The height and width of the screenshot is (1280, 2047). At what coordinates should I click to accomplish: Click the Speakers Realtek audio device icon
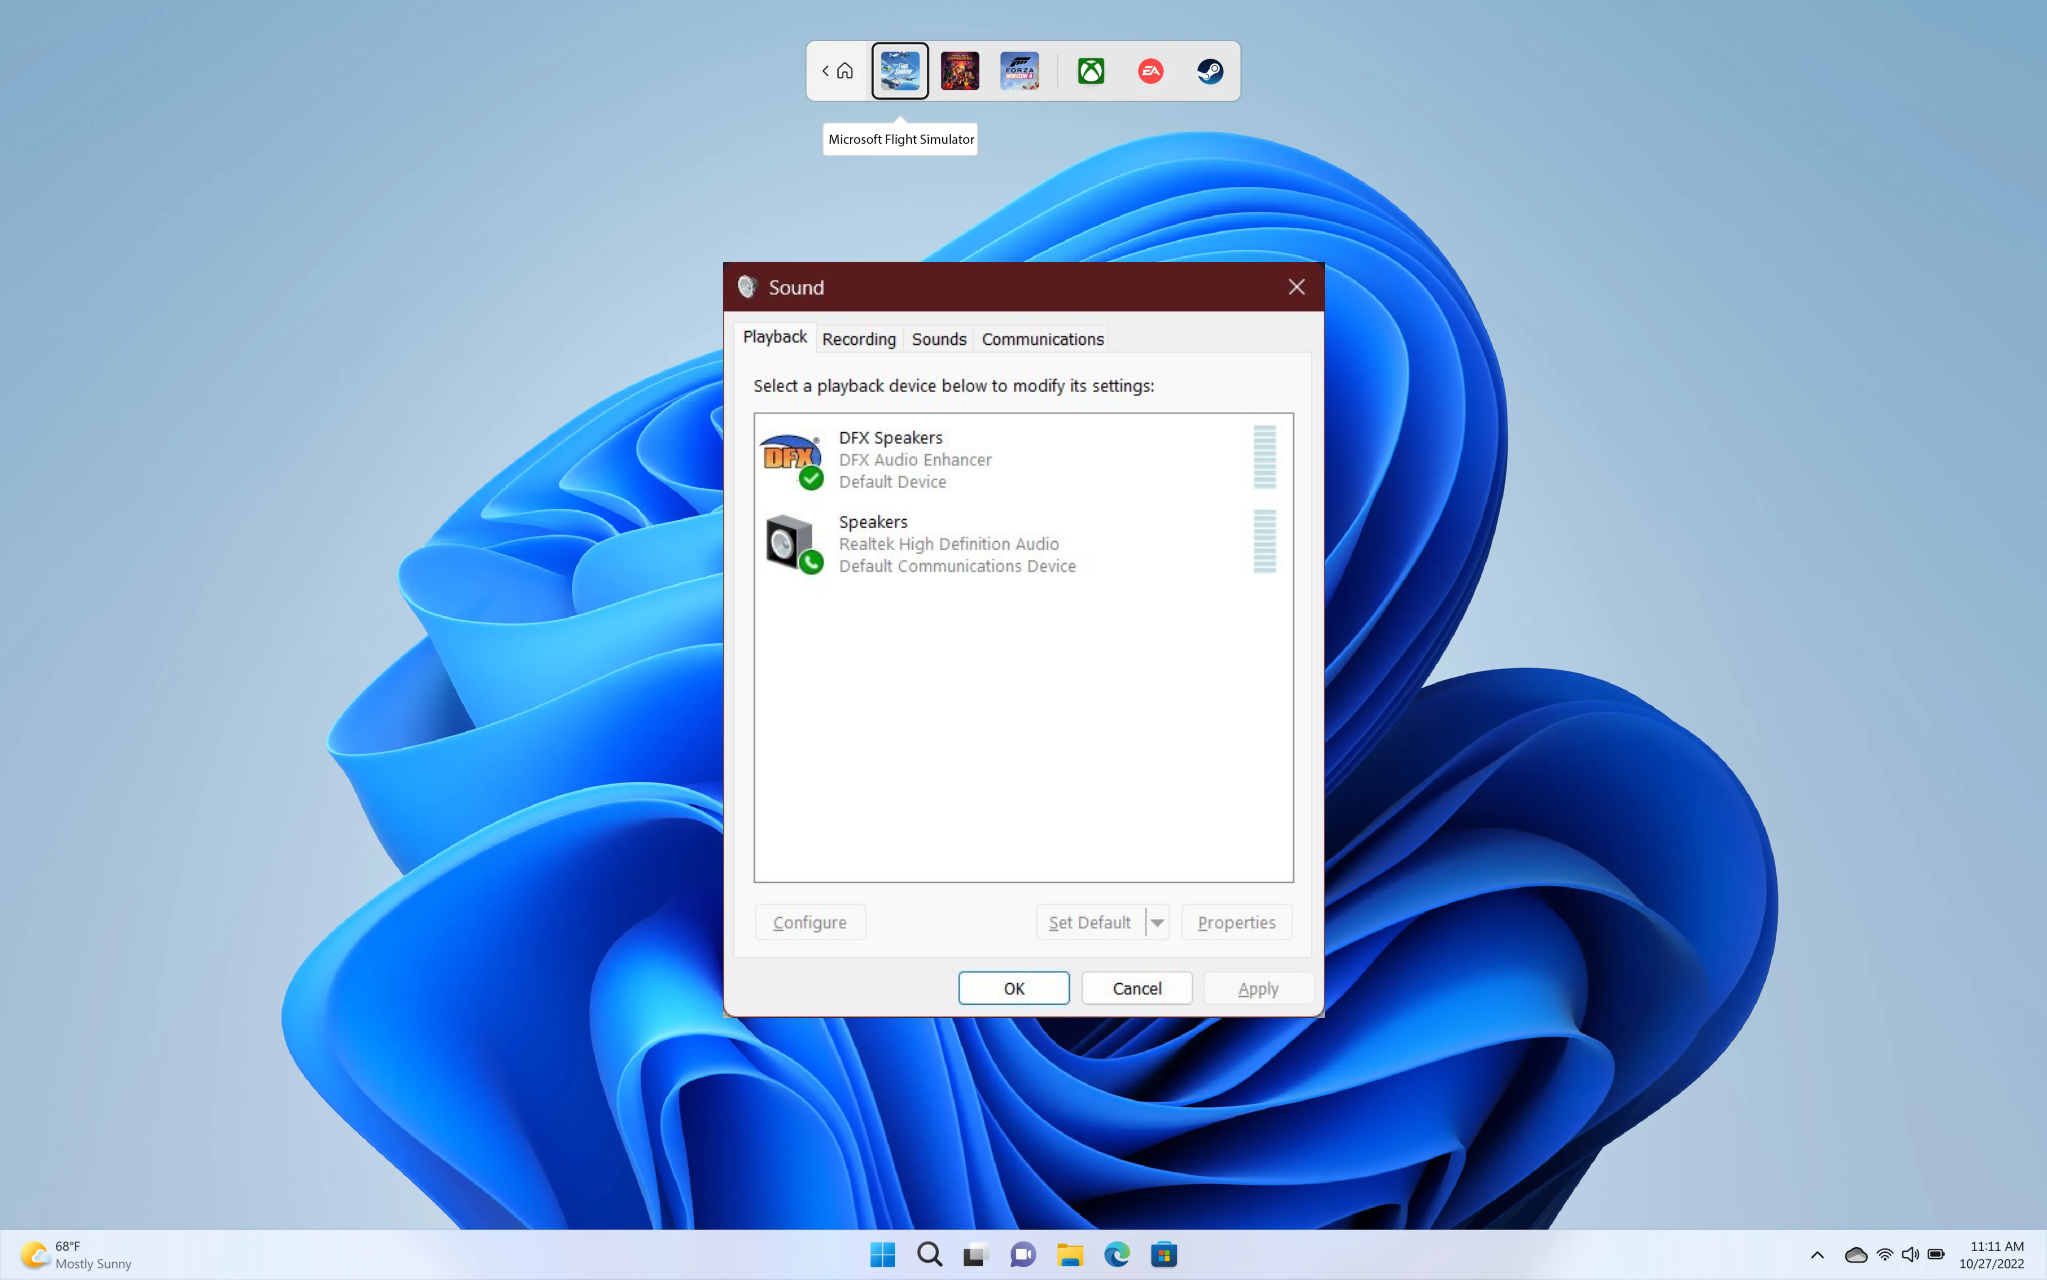point(790,541)
